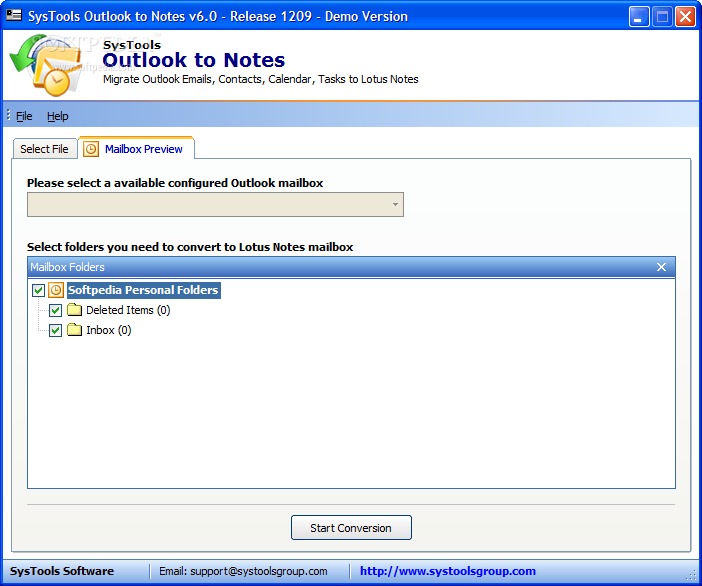Click the window resize grip corner
Viewport: 702px width, 586px height.
click(x=692, y=577)
